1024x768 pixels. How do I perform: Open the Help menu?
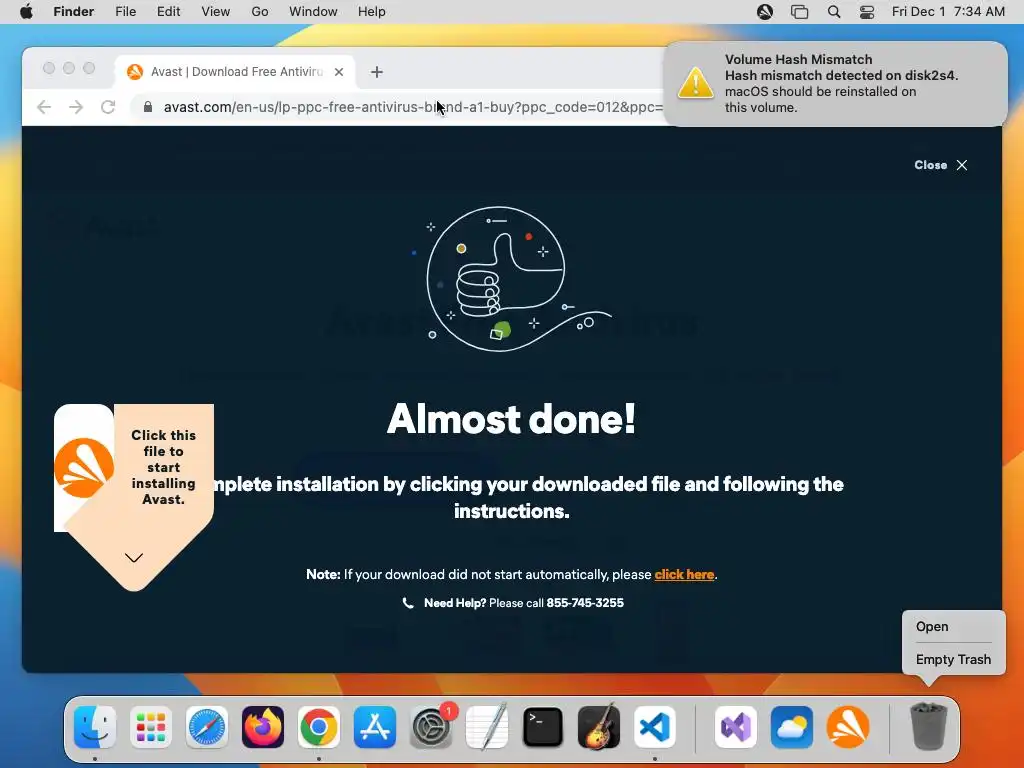(x=372, y=12)
